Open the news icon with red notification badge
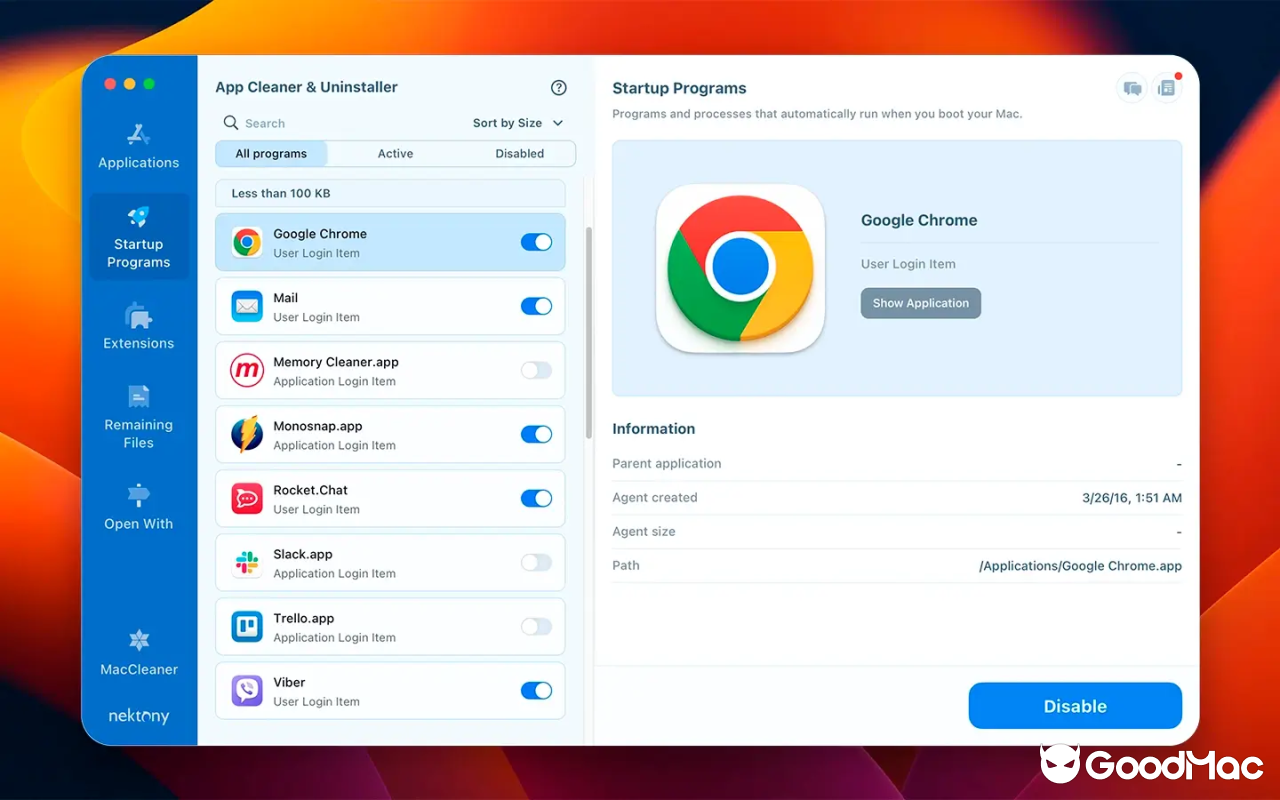Image resolution: width=1280 pixels, height=800 pixels. click(x=1167, y=88)
